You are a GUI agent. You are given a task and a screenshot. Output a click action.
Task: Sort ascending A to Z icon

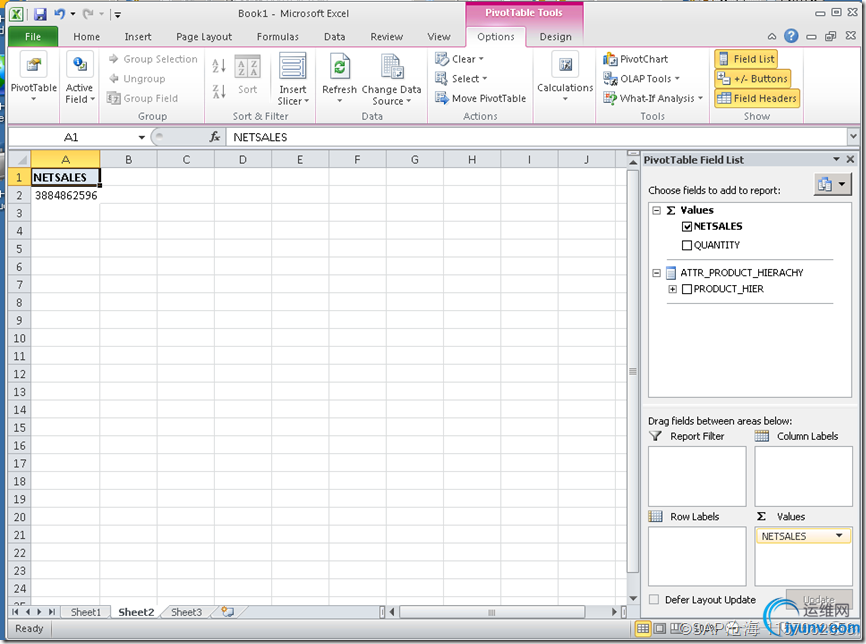tap(219, 66)
